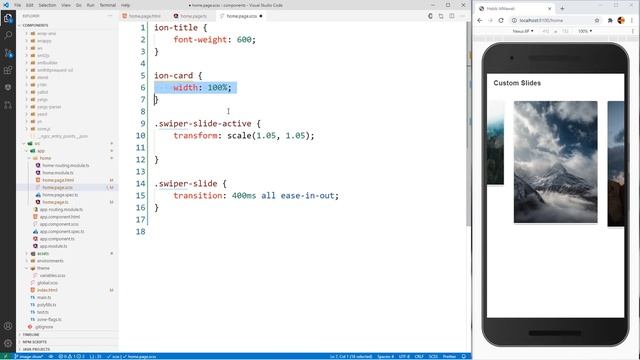The width and height of the screenshot is (640, 360).
Task: Collapse the app folder in explorer
Action: tap(40, 151)
